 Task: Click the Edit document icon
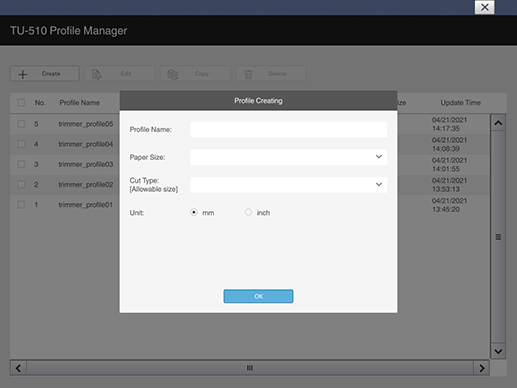96,74
